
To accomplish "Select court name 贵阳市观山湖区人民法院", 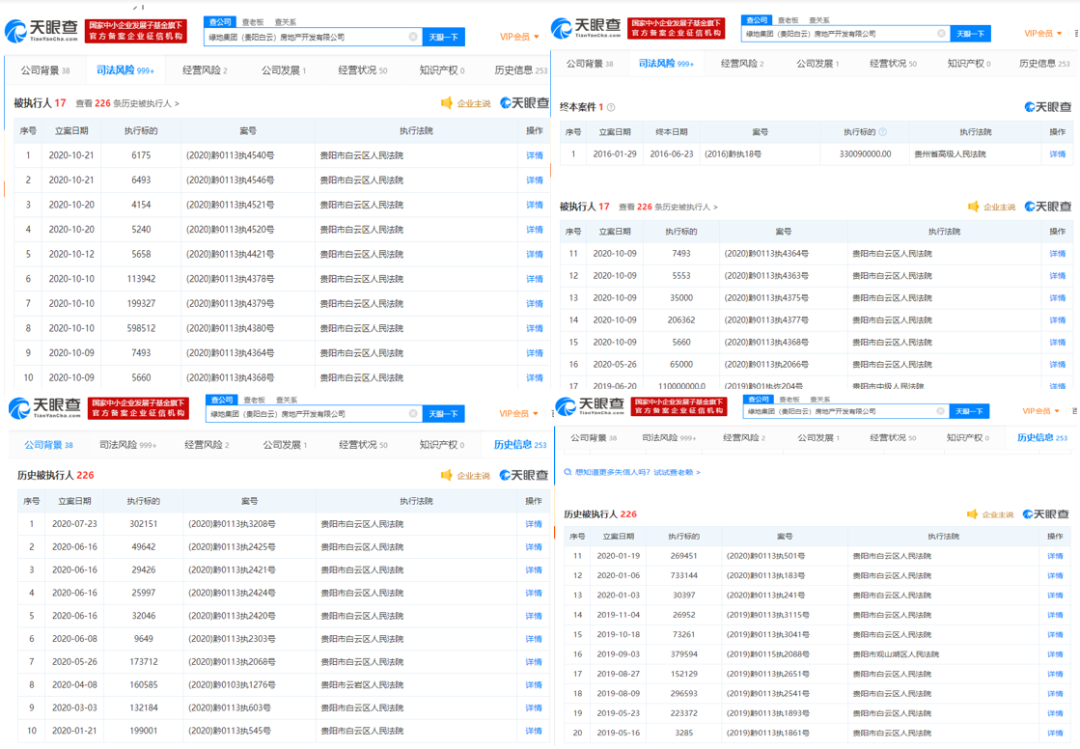I will (x=896, y=655).
